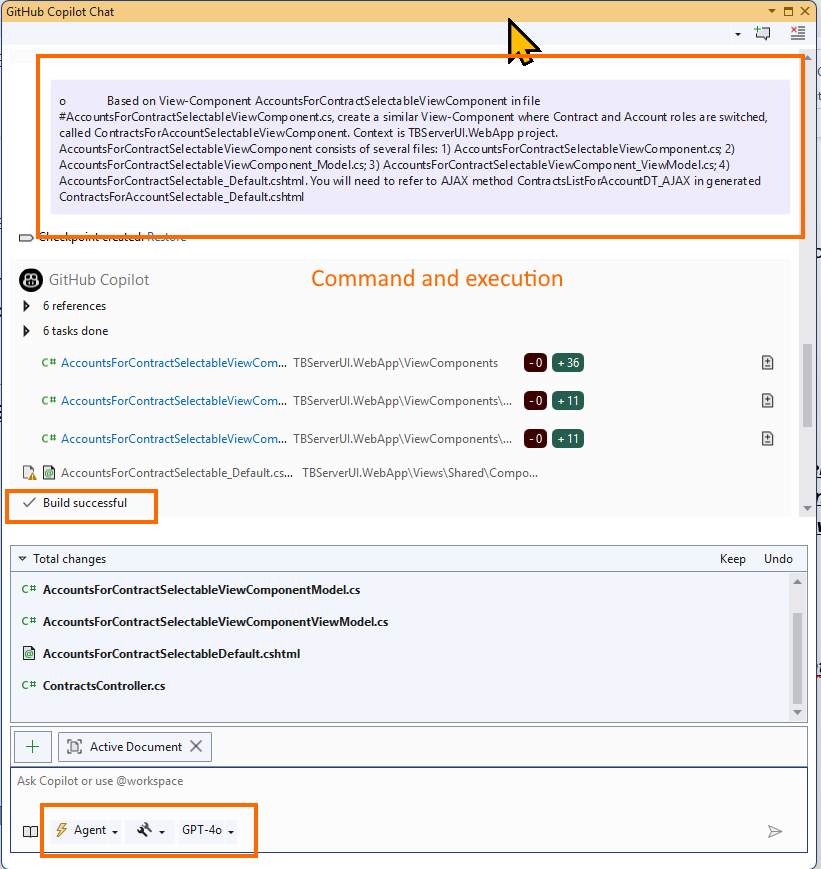Select the Active Document context chip

pyautogui.click(x=135, y=747)
